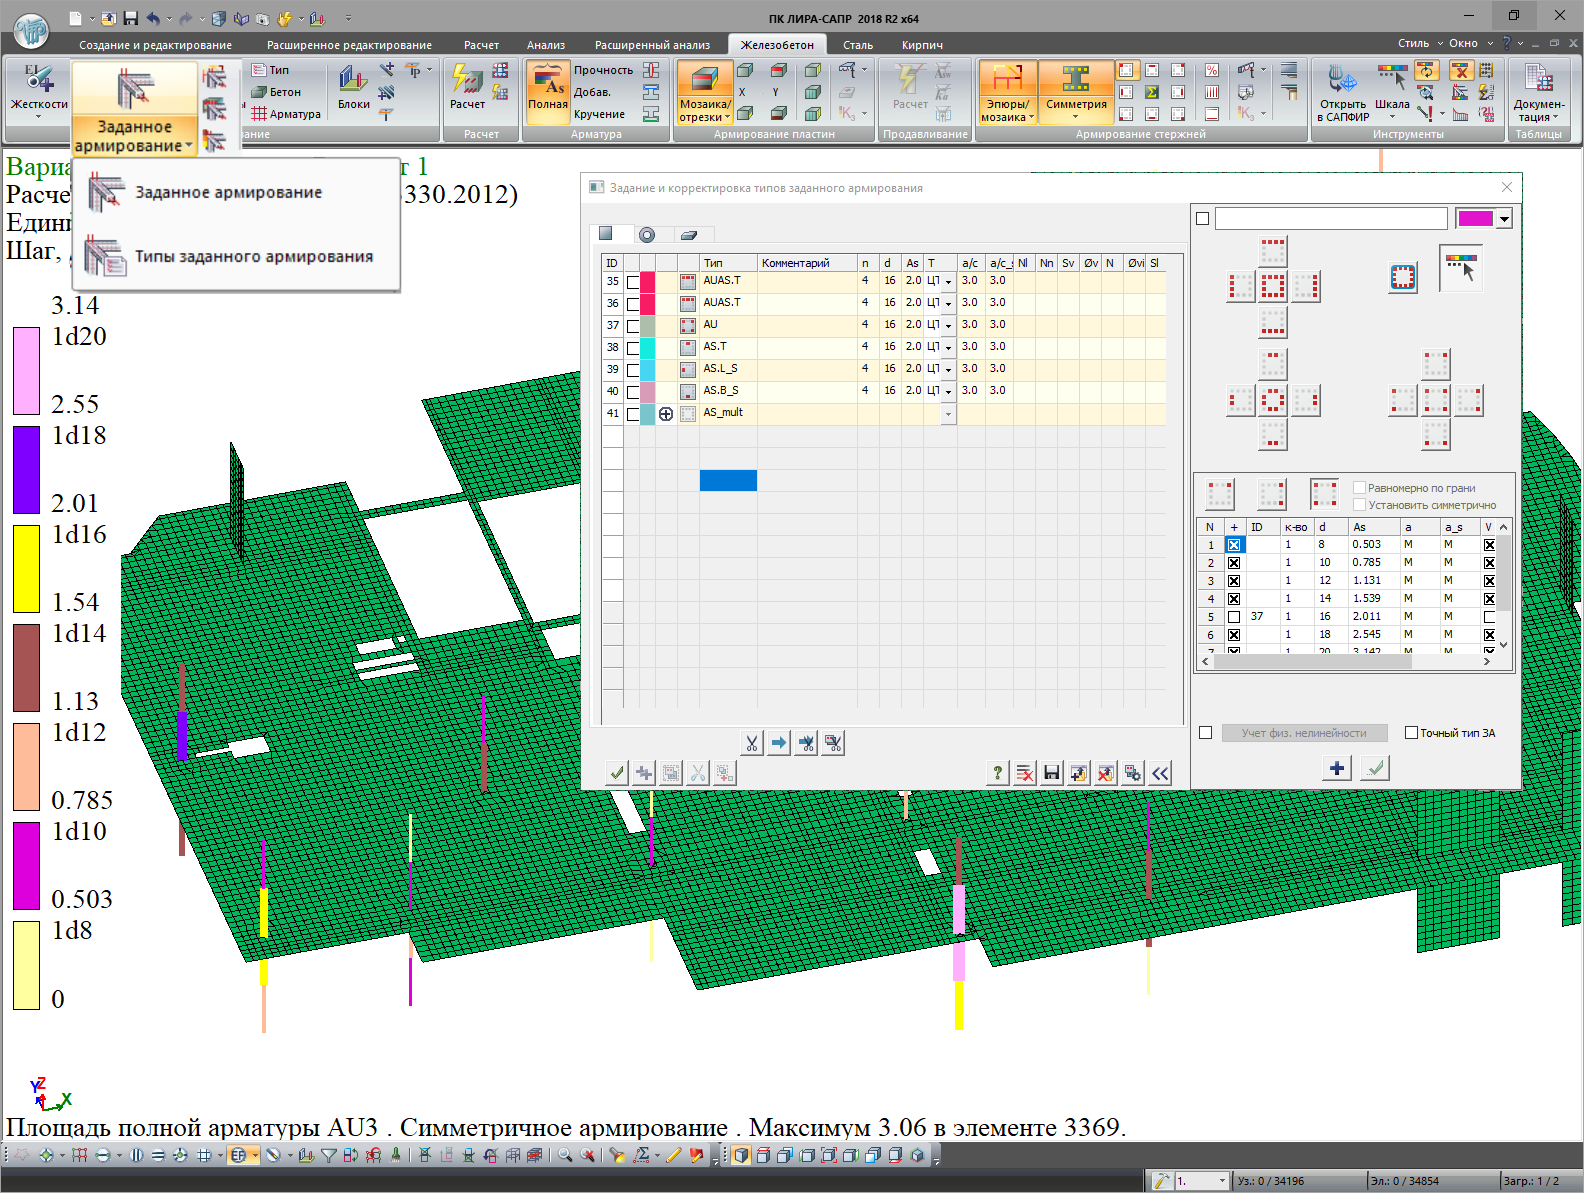Choose Типы заданного армирования menu item
The image size is (1584, 1193).
click(x=253, y=257)
